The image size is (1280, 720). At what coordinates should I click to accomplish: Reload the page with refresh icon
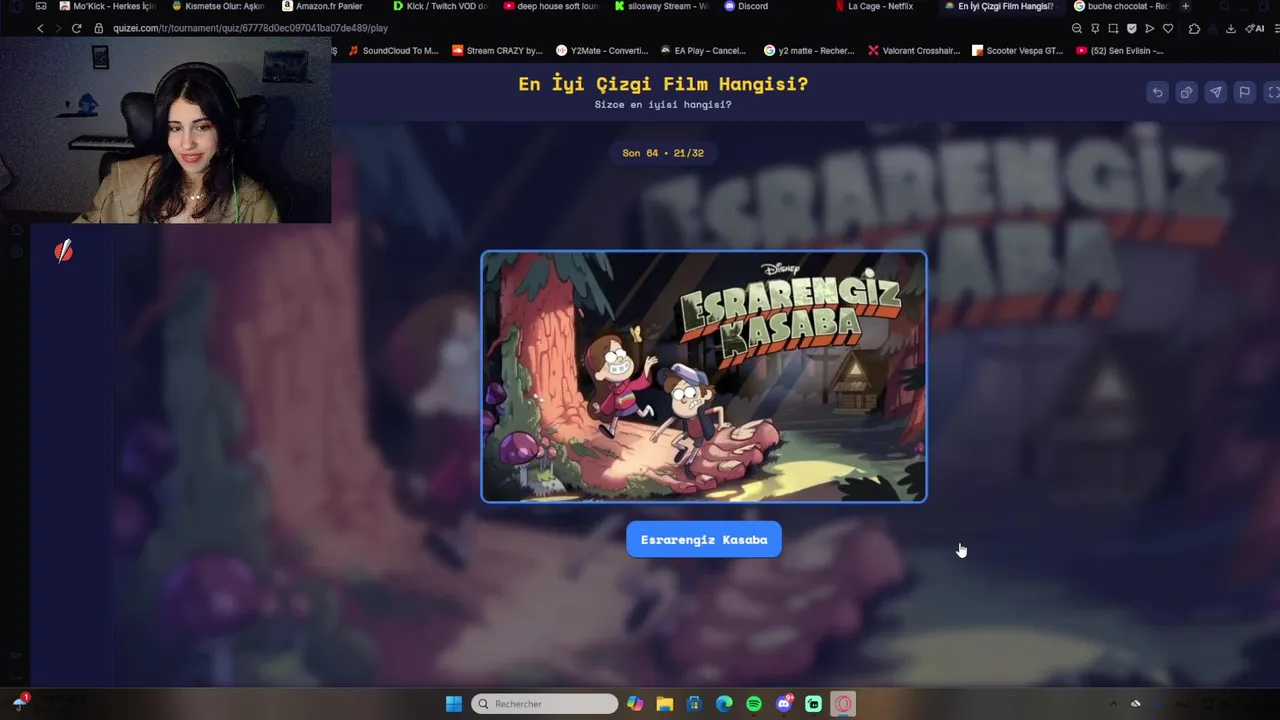pos(76,28)
